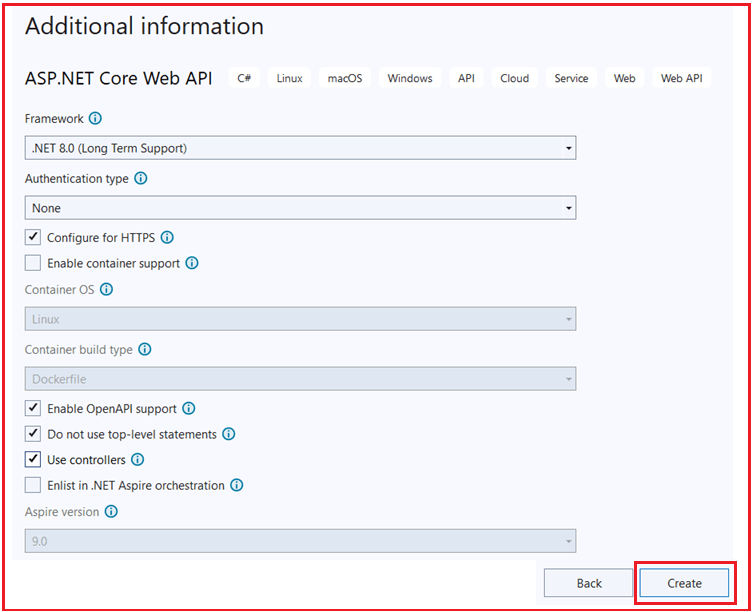Image resolution: width=752 pixels, height=612 pixels.
Task: Click the info icon beside Authentication type
Action: point(141,178)
